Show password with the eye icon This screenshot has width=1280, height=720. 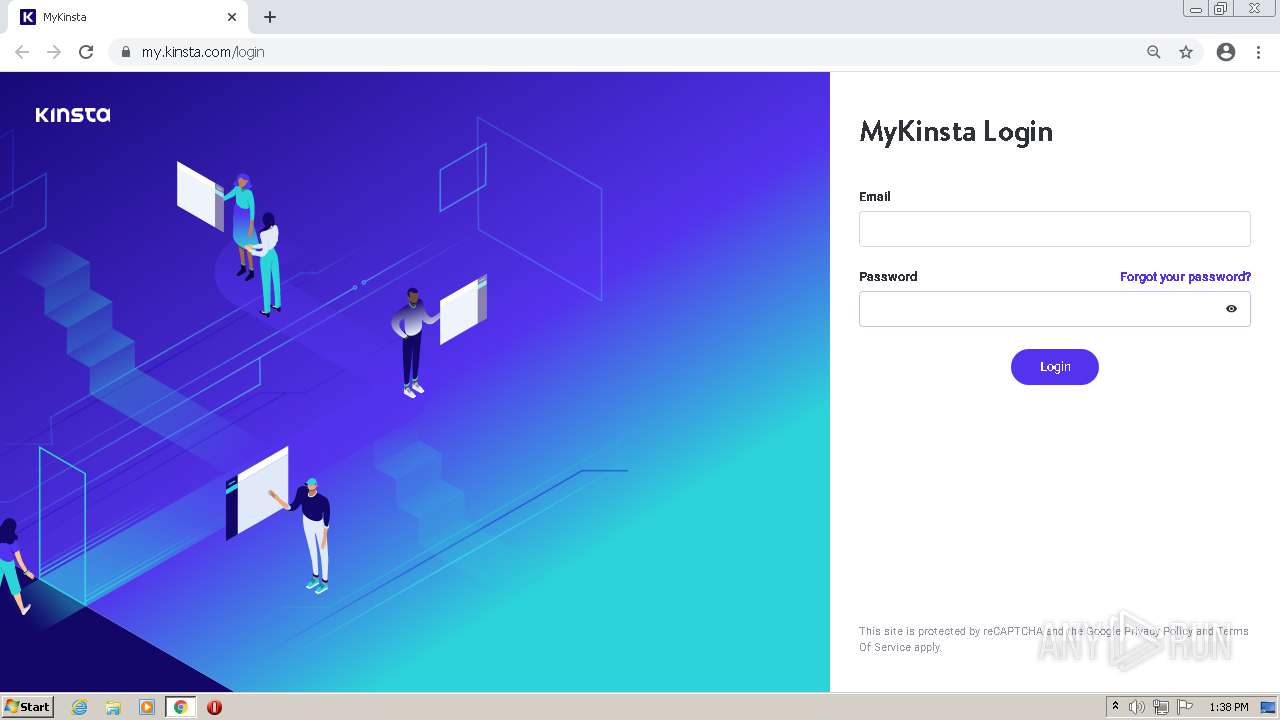tap(1231, 309)
